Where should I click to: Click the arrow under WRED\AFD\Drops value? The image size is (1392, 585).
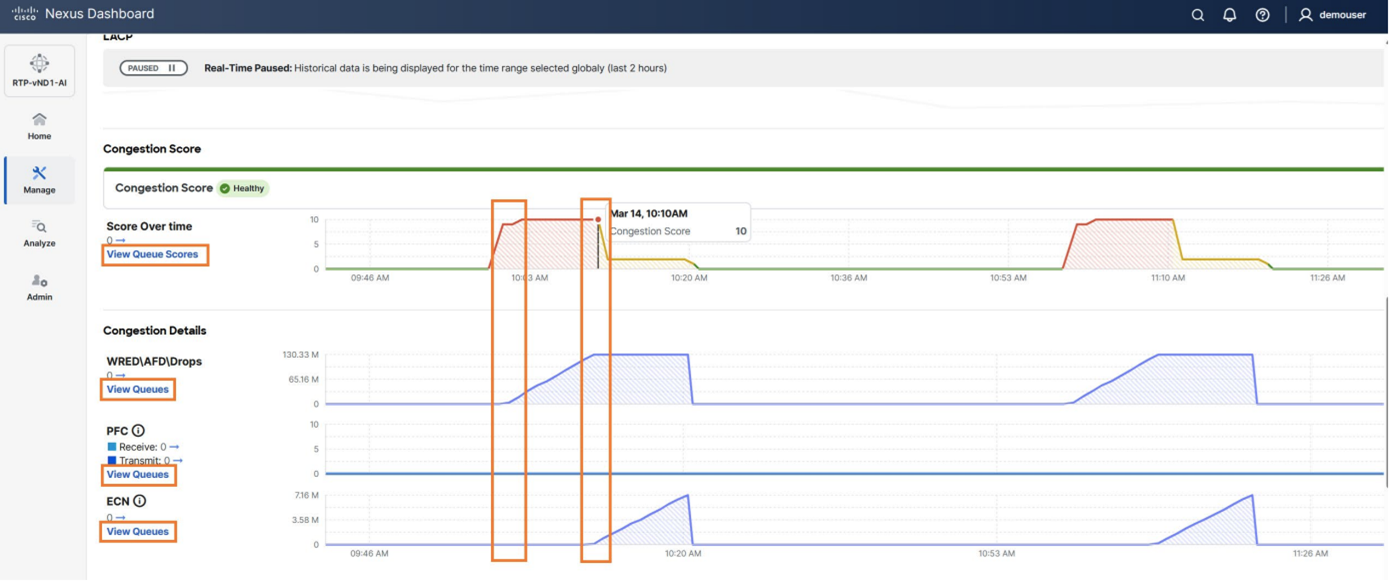coord(120,375)
